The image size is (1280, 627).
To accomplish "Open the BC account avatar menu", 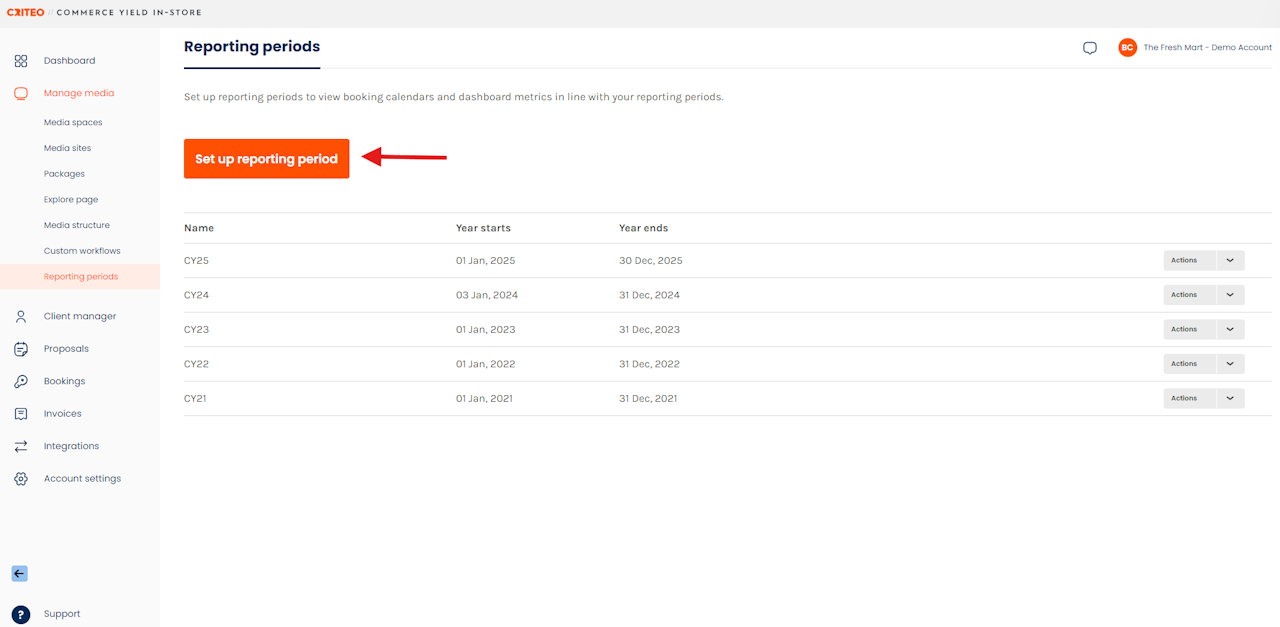I will (x=1128, y=47).
